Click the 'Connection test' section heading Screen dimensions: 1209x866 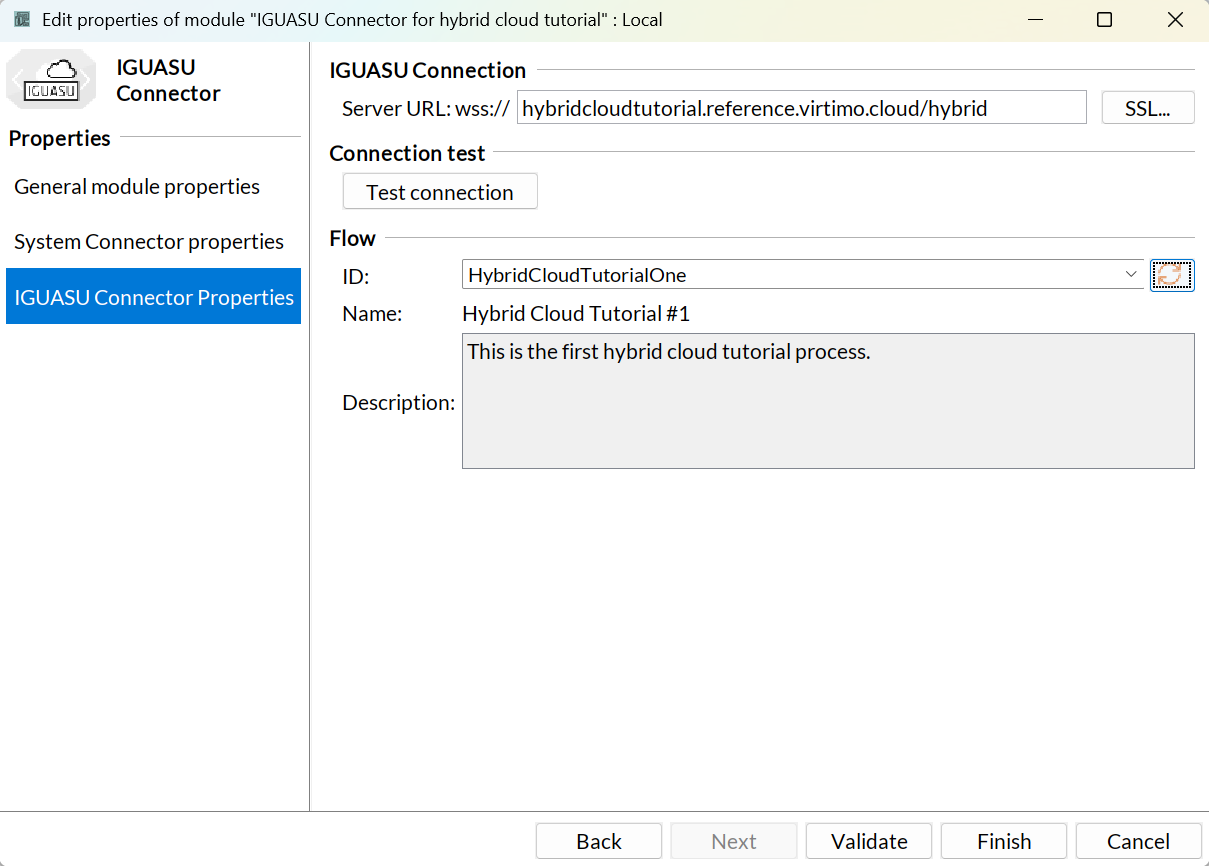407,153
